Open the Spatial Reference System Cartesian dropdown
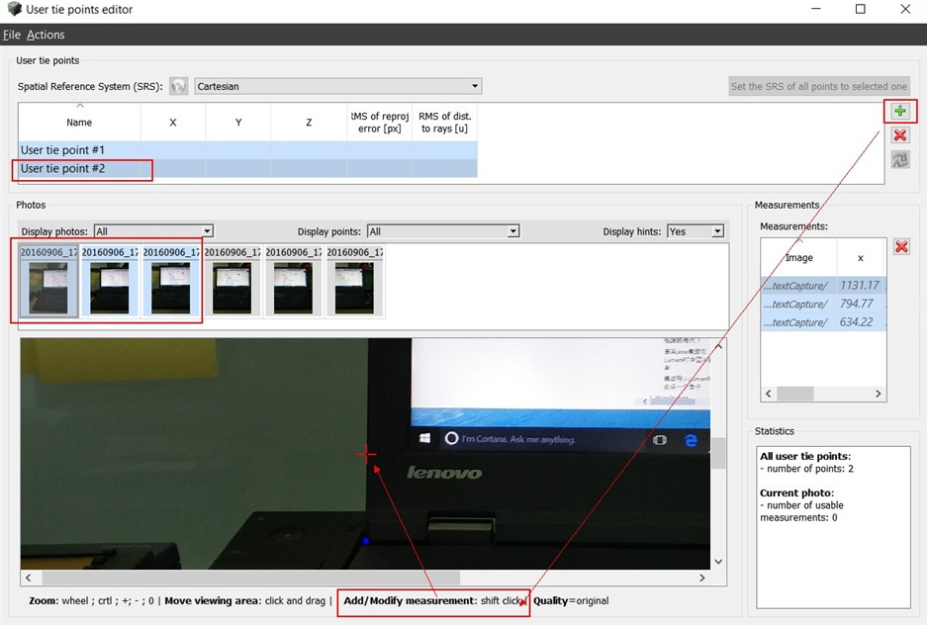Image resolution: width=927 pixels, height=625 pixels. pyautogui.click(x=338, y=87)
